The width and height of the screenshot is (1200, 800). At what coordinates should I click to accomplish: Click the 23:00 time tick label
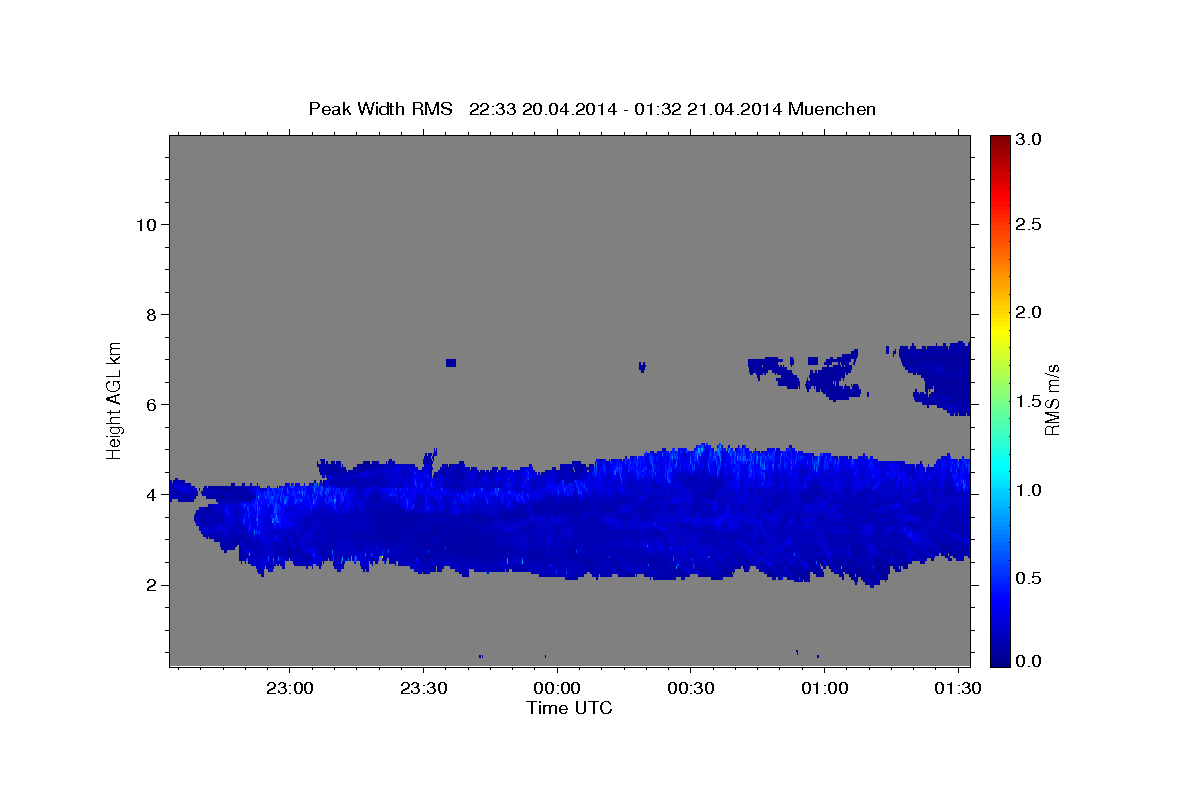290,689
